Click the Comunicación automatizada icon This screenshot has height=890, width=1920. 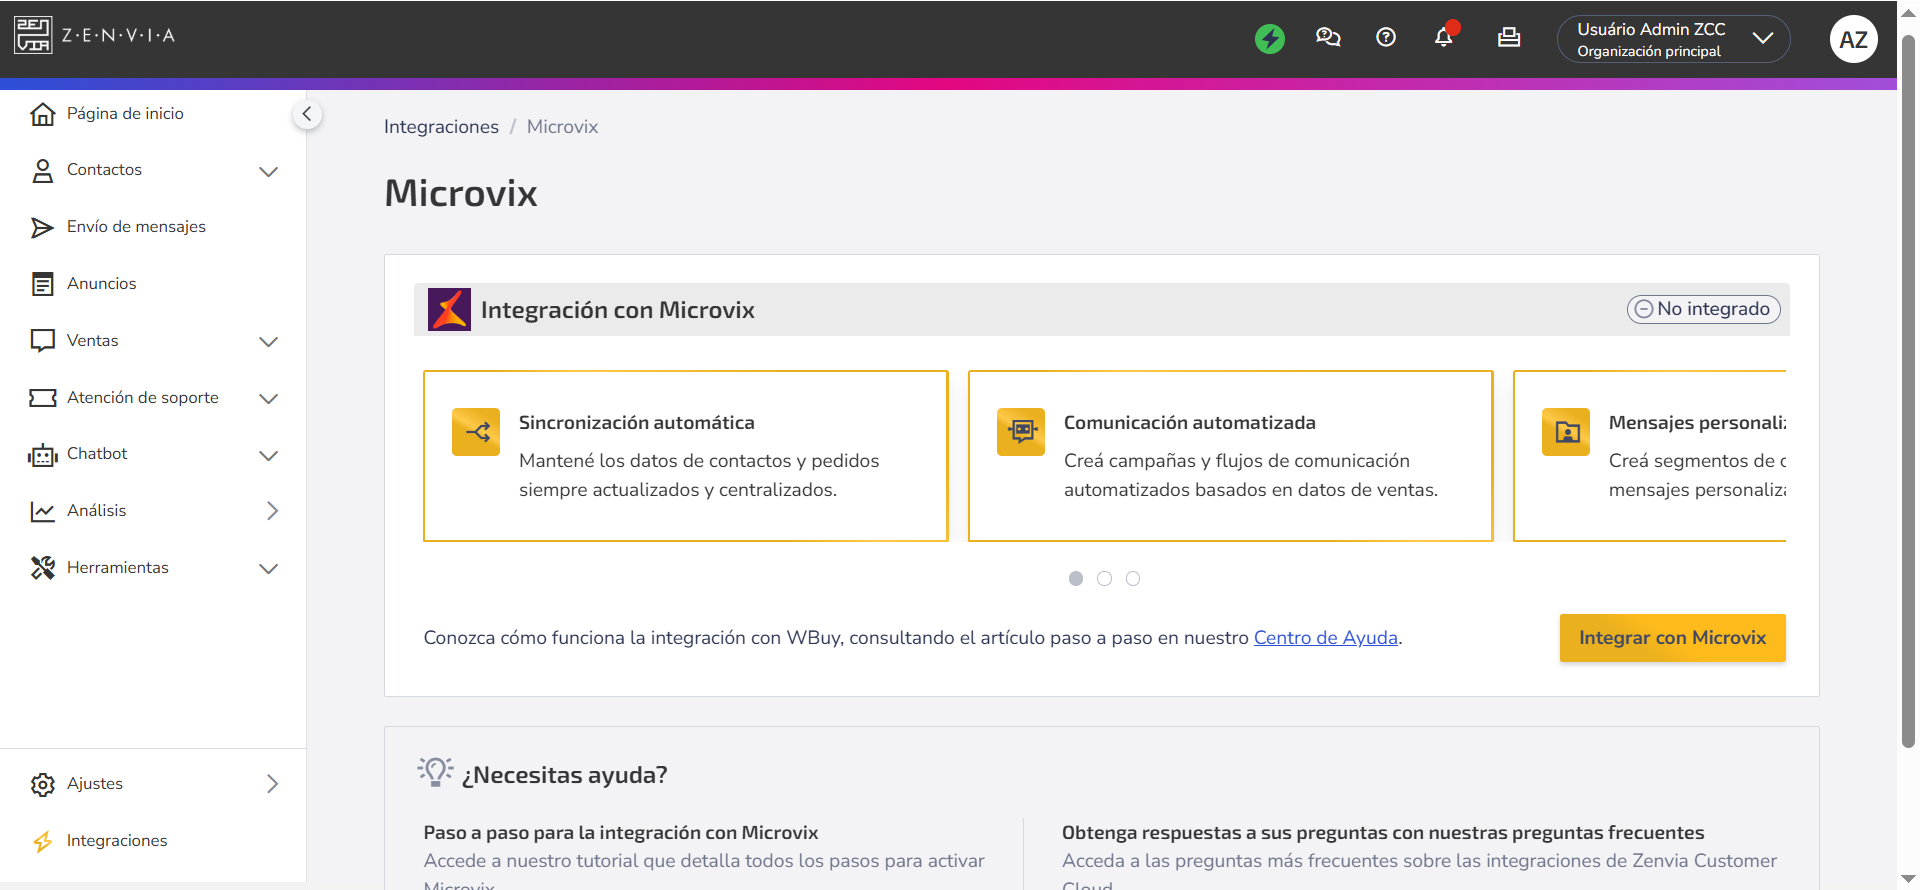coord(1021,432)
